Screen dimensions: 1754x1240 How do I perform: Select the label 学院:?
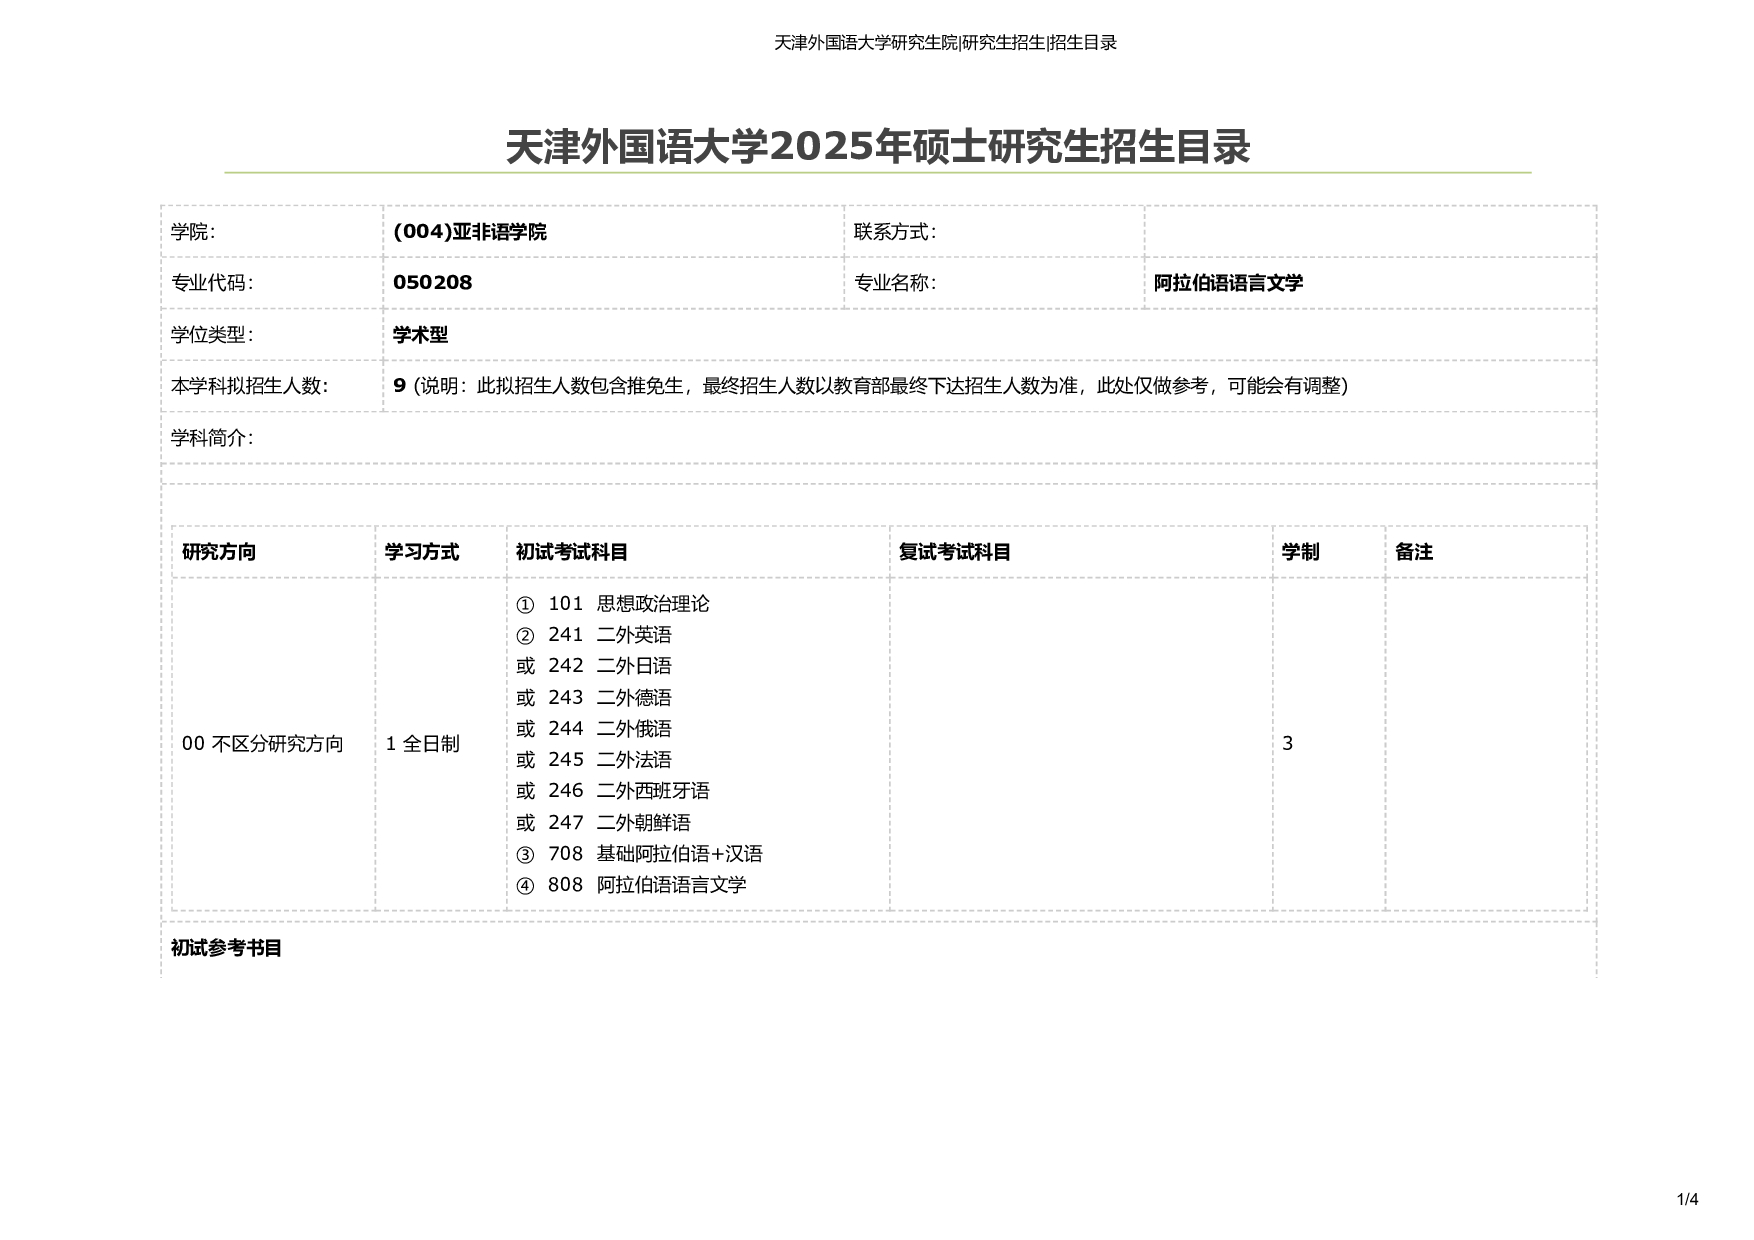click(x=193, y=232)
